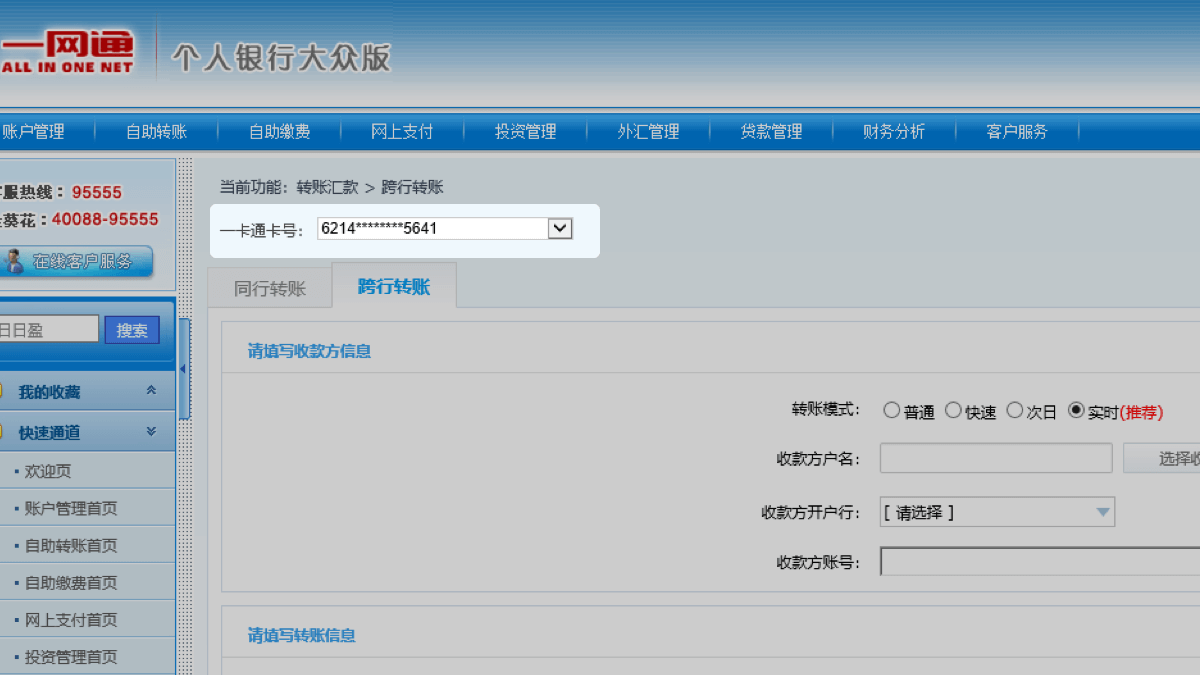Open the 投资管理 navigation menu
Viewport: 1200px width, 675px height.
pos(525,131)
